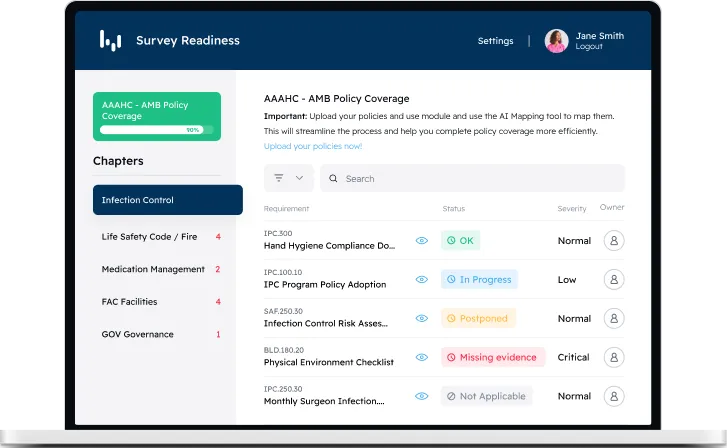Toggle eye icon for Hand Hygiene Compliance
This screenshot has height=448, width=727.
[x=422, y=241]
